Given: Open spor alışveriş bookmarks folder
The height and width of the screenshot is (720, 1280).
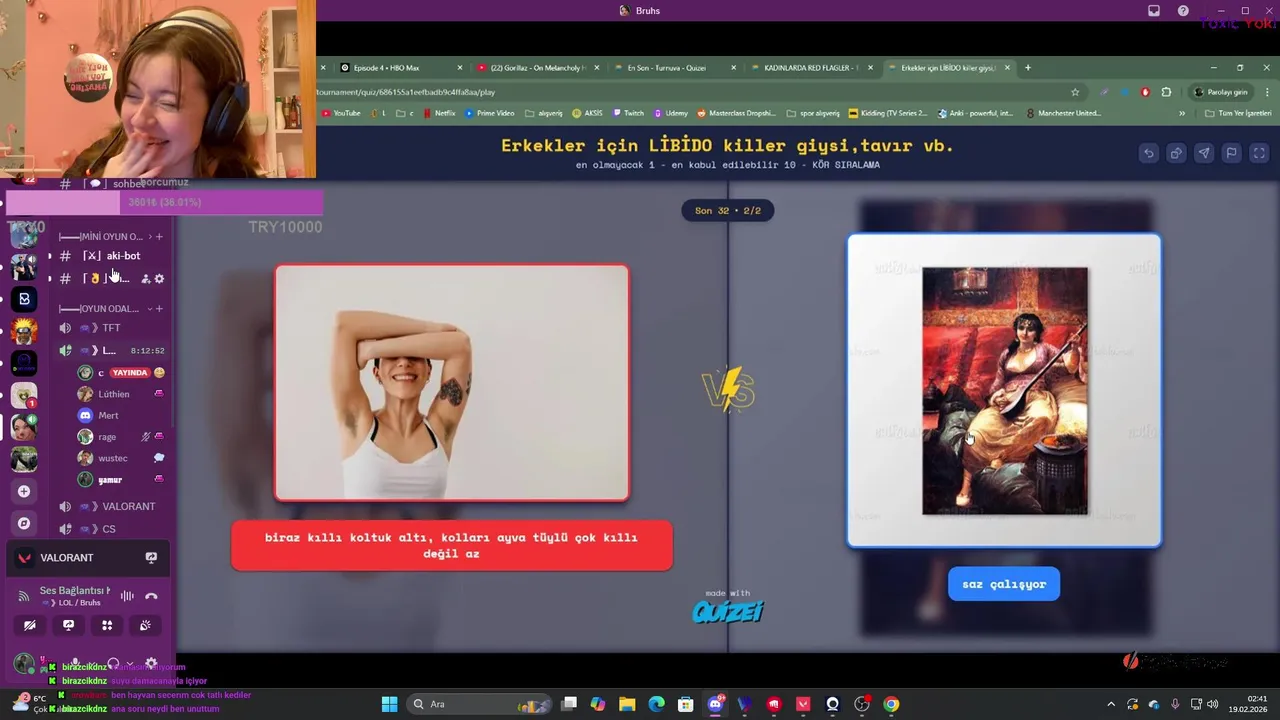Looking at the screenshot, I should (813, 113).
